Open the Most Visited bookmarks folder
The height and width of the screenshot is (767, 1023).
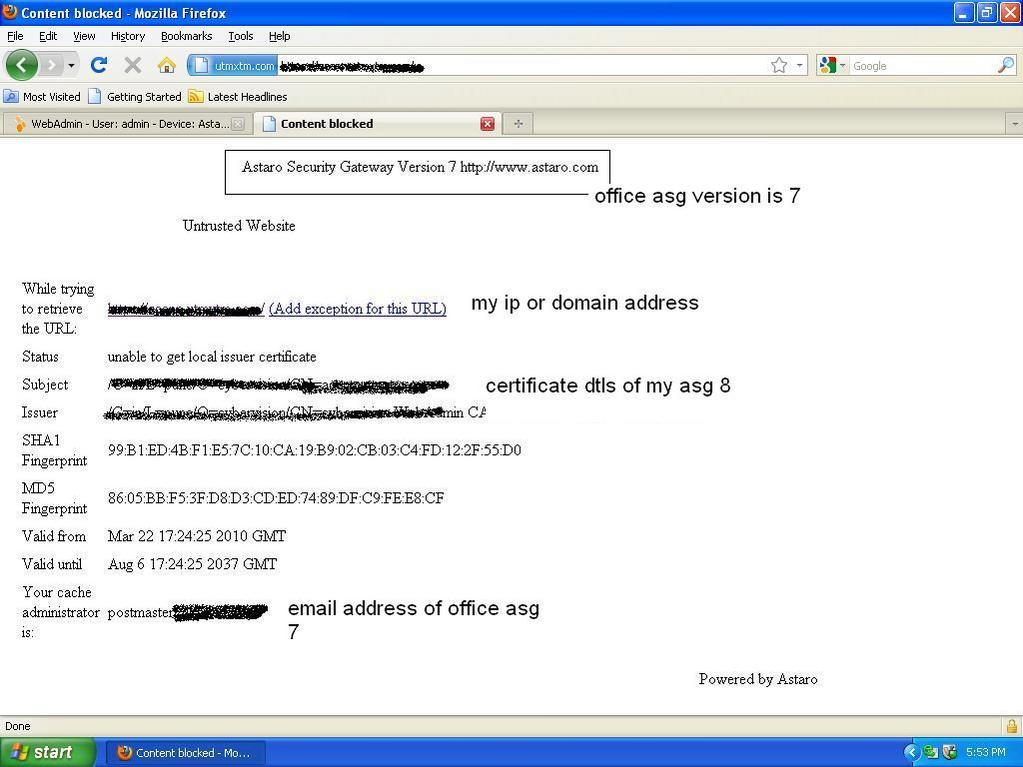tap(42, 97)
